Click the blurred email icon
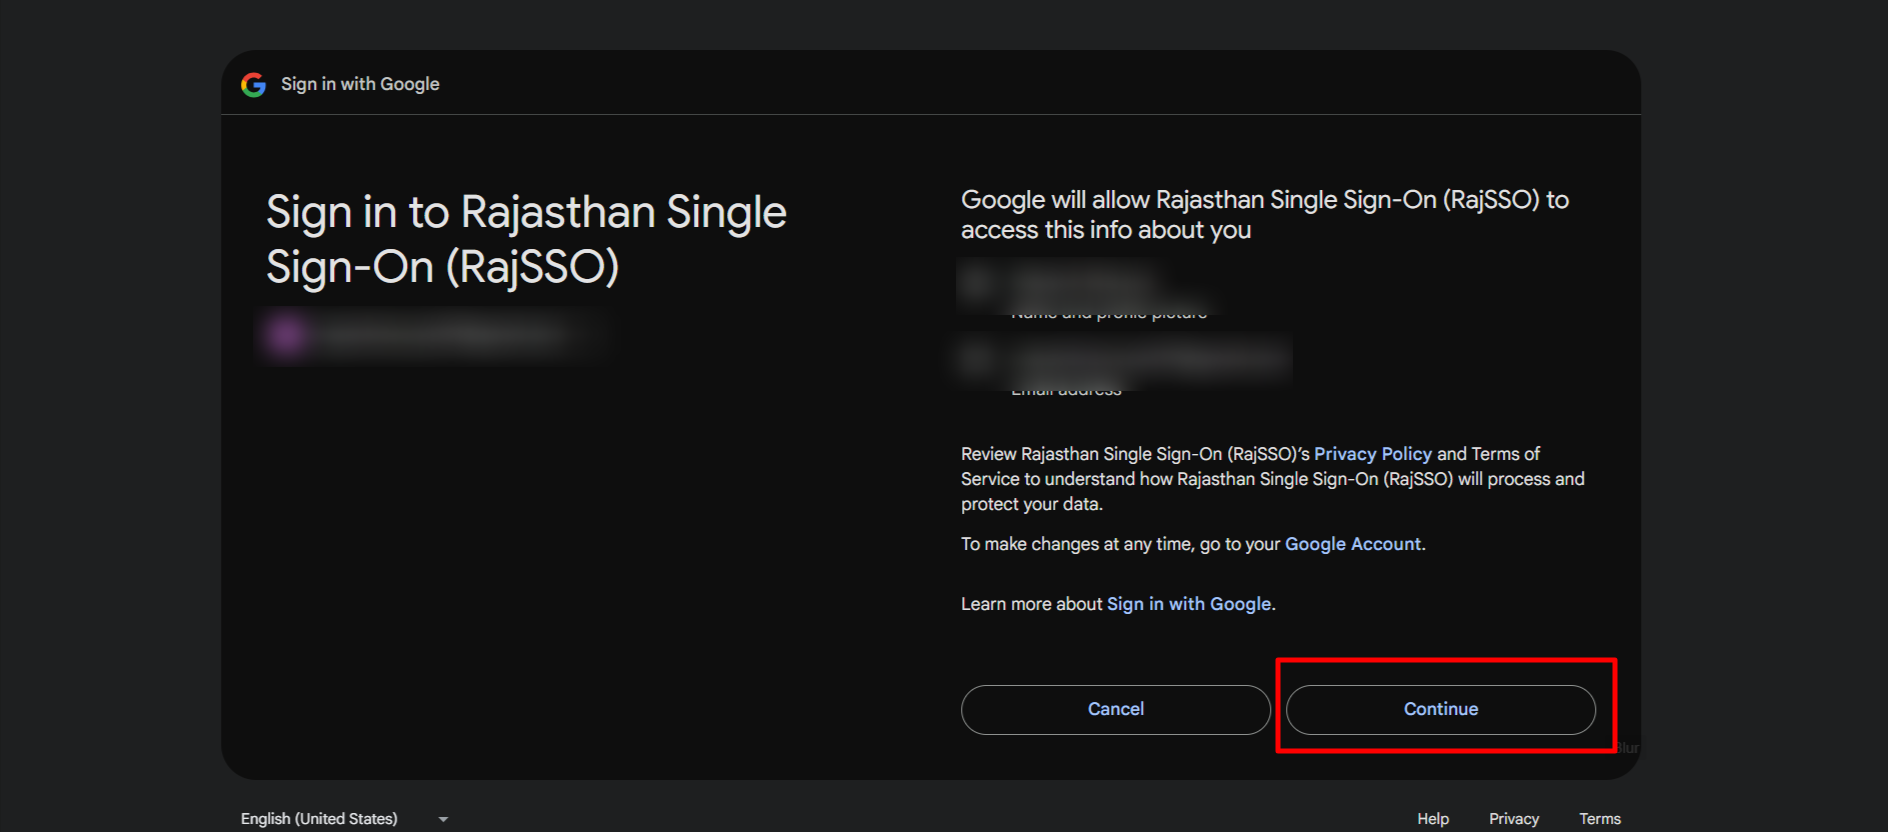The height and width of the screenshot is (832, 1888). pyautogui.click(x=978, y=357)
